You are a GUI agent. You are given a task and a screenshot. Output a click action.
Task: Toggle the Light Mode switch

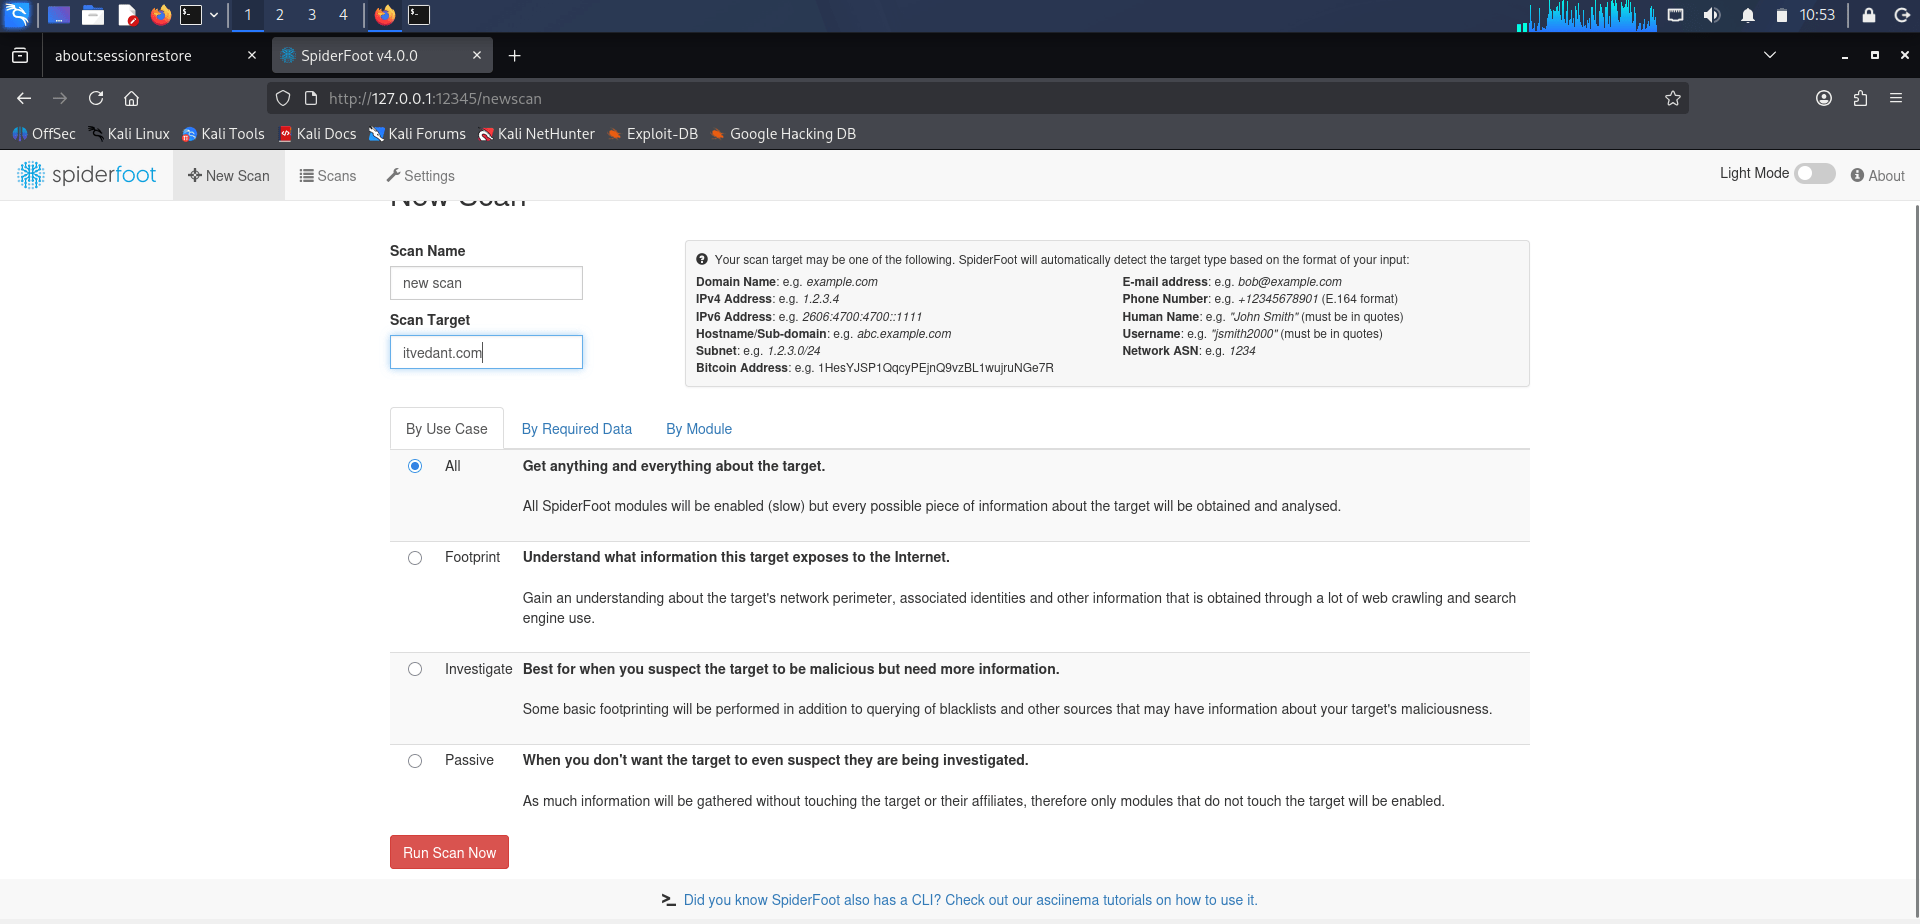click(x=1815, y=174)
